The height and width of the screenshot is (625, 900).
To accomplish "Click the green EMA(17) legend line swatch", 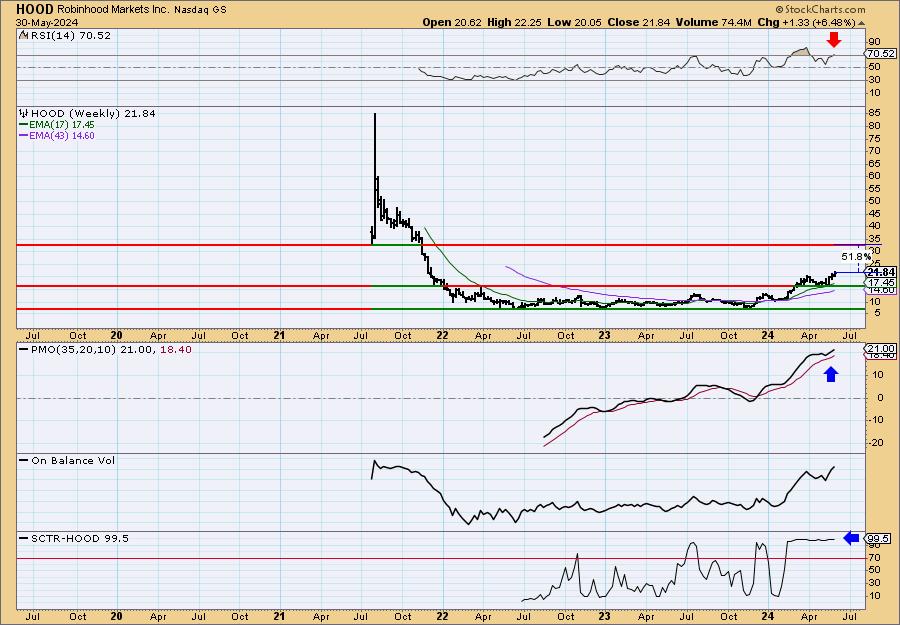I will [24, 125].
